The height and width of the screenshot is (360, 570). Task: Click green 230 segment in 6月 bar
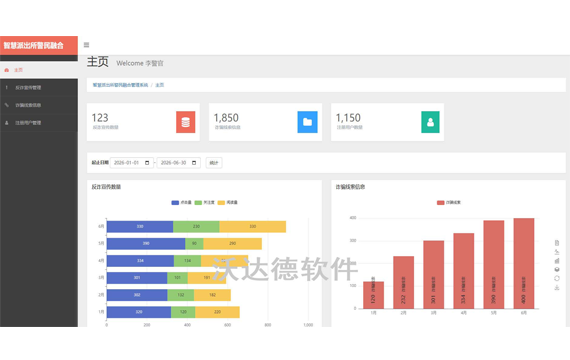pos(196,227)
